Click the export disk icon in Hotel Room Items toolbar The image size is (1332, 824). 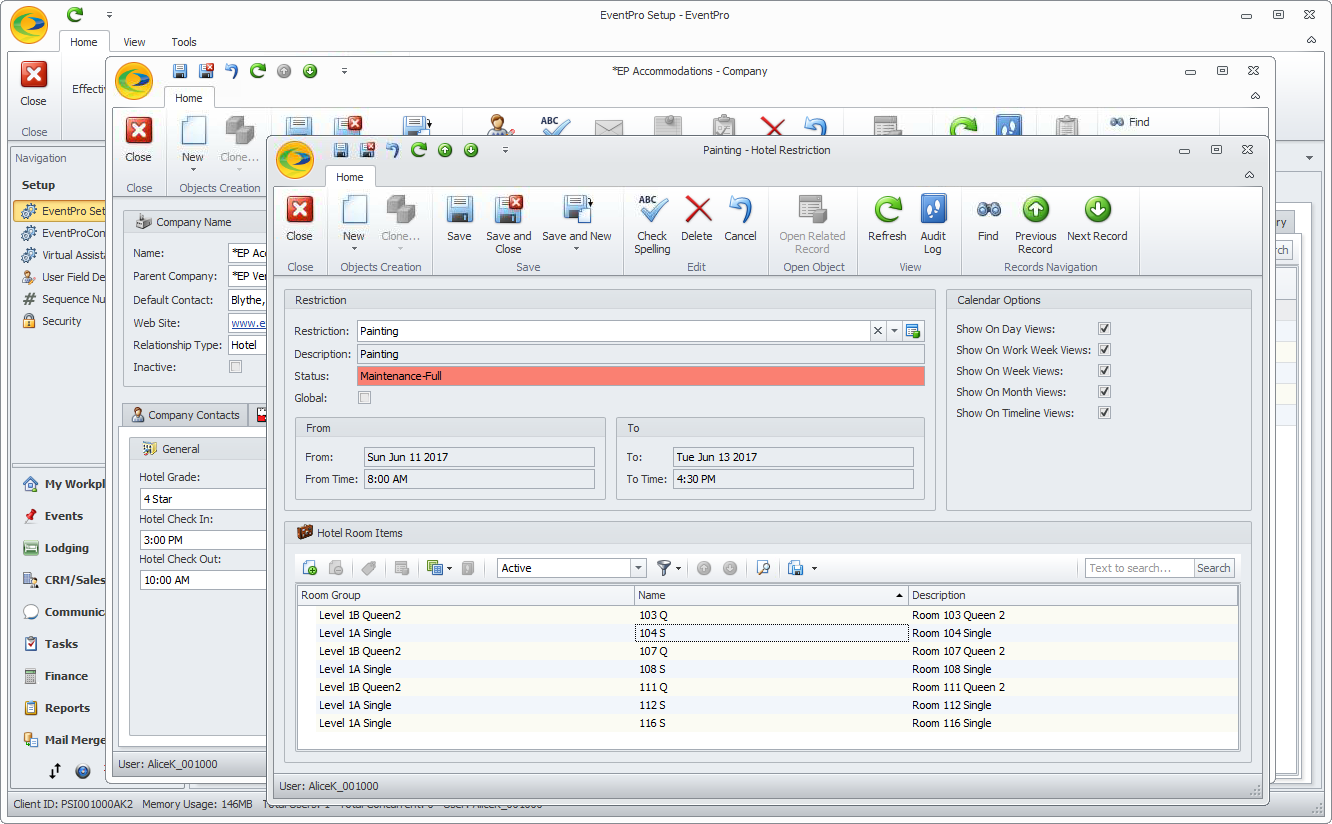(x=796, y=568)
